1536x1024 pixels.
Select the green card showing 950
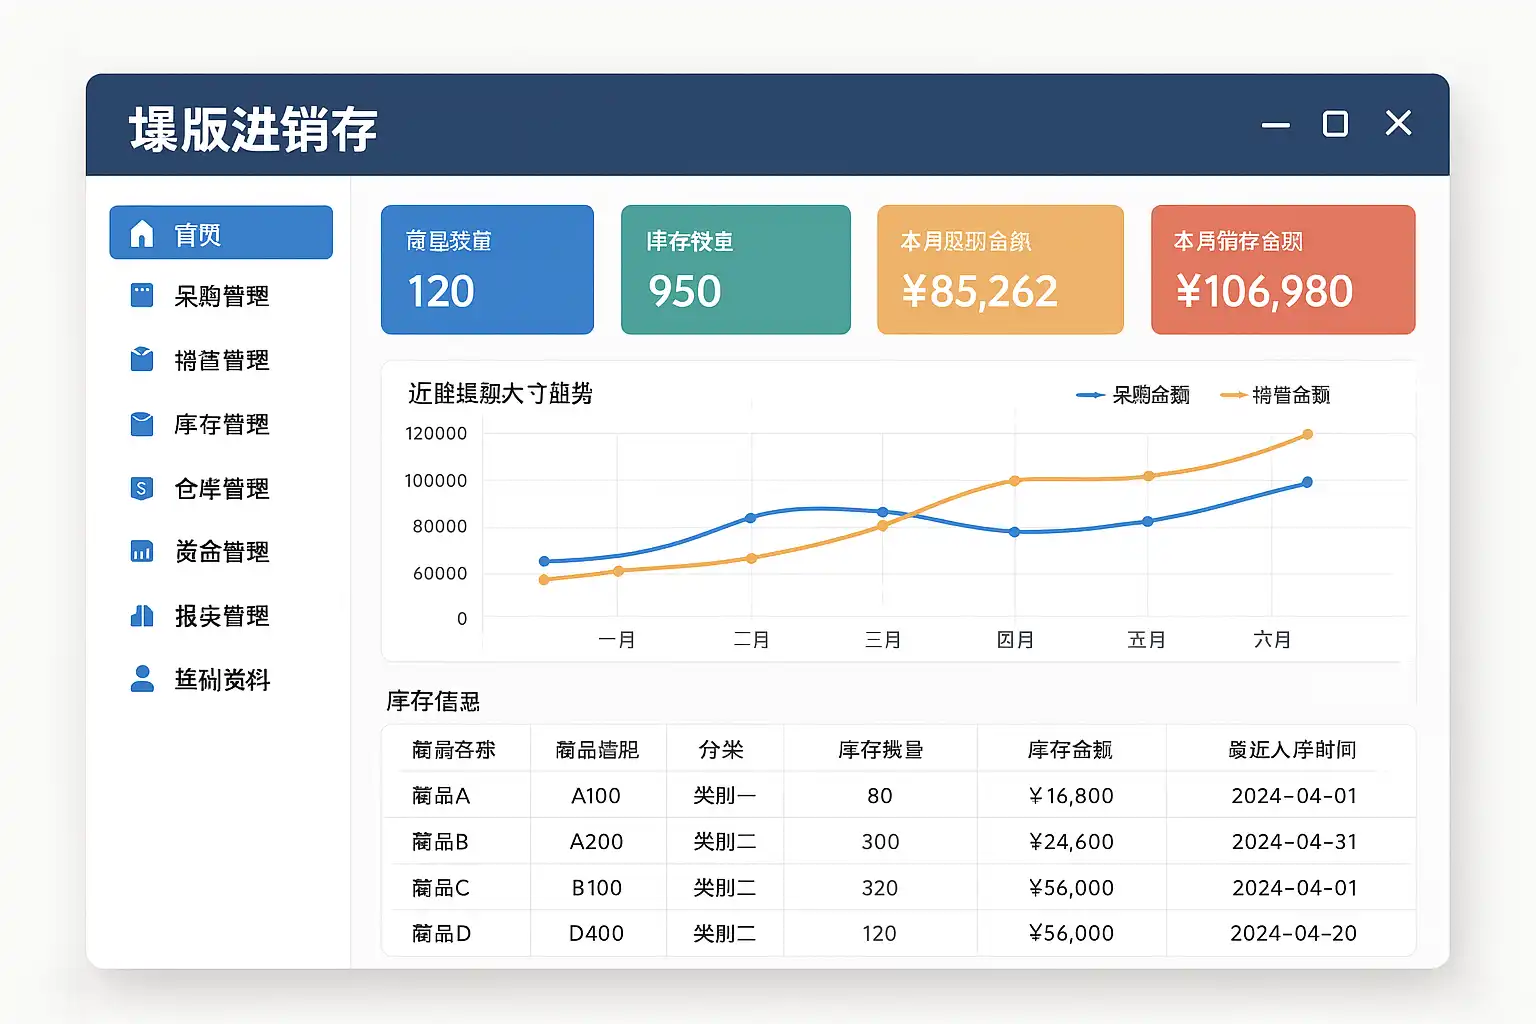736,270
